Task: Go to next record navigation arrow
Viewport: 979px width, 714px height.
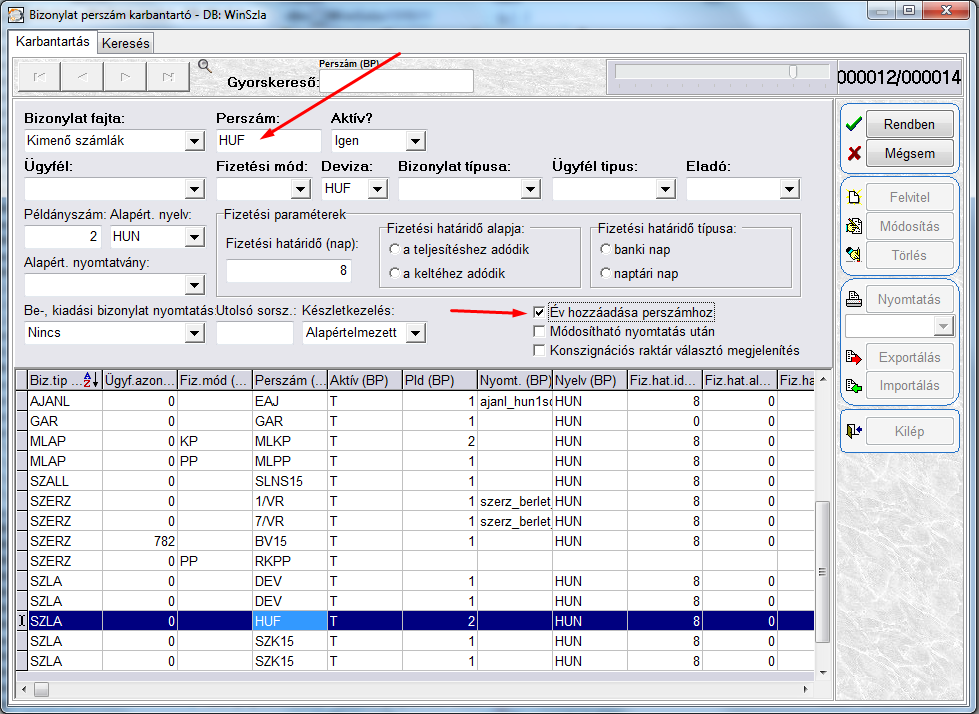Action: (125, 76)
